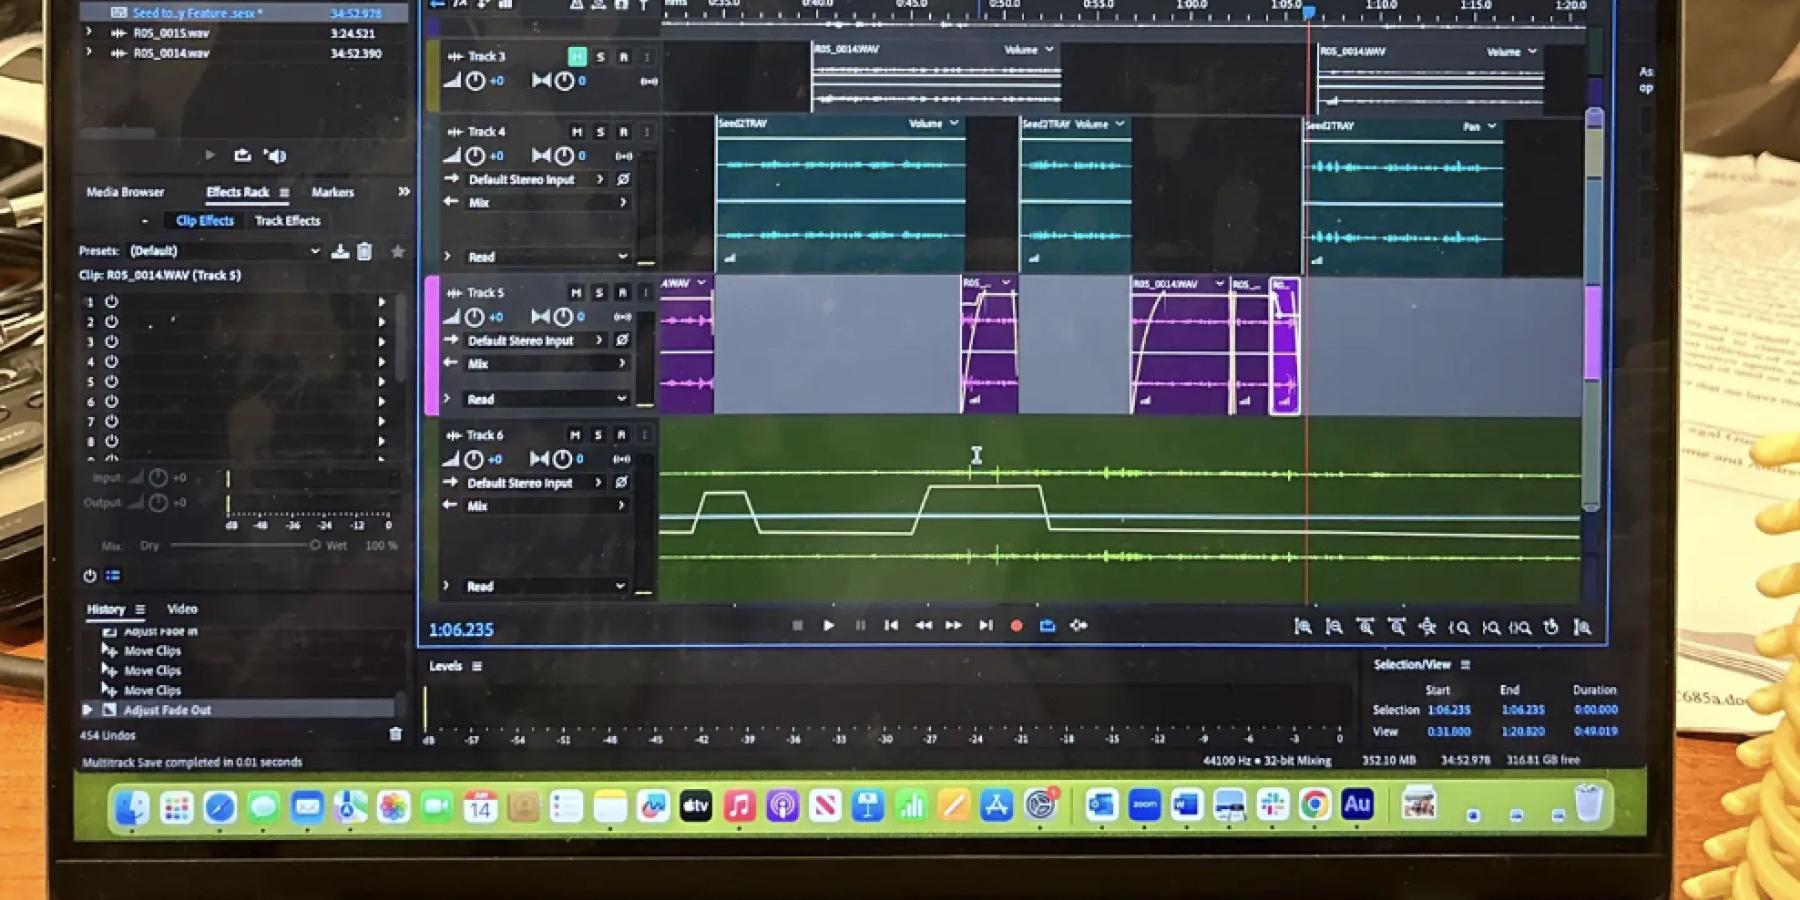Save effects preset with download icon
The height and width of the screenshot is (900, 1800).
[340, 252]
